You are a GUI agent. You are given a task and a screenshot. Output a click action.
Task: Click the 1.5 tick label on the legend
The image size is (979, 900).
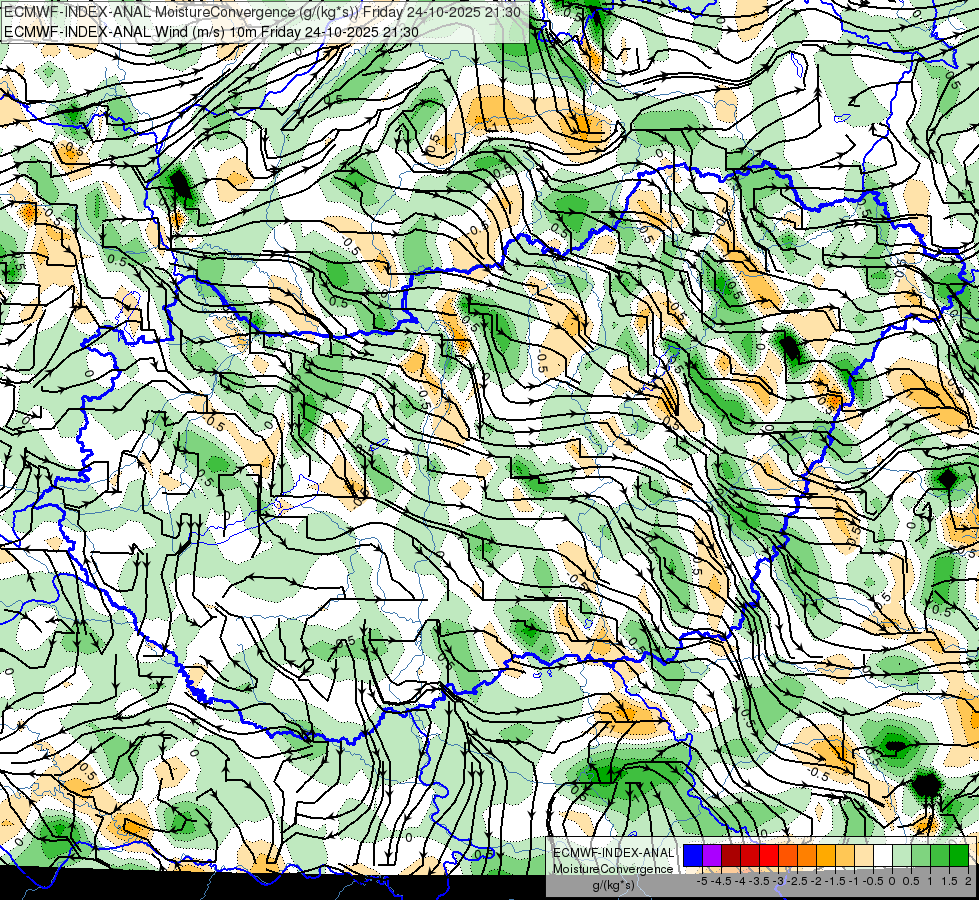click(x=949, y=881)
